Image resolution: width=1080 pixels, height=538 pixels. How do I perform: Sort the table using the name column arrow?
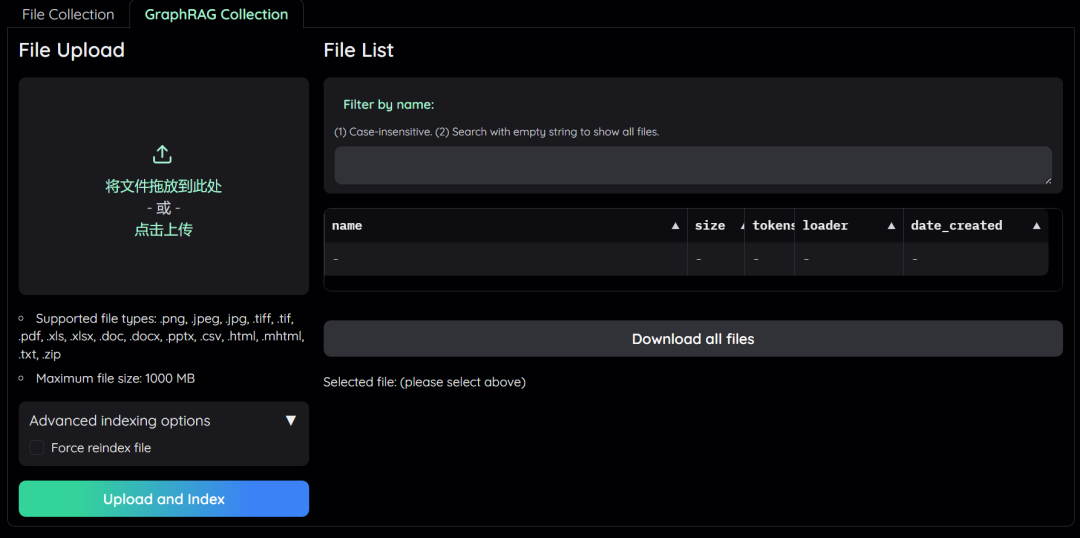coord(675,226)
